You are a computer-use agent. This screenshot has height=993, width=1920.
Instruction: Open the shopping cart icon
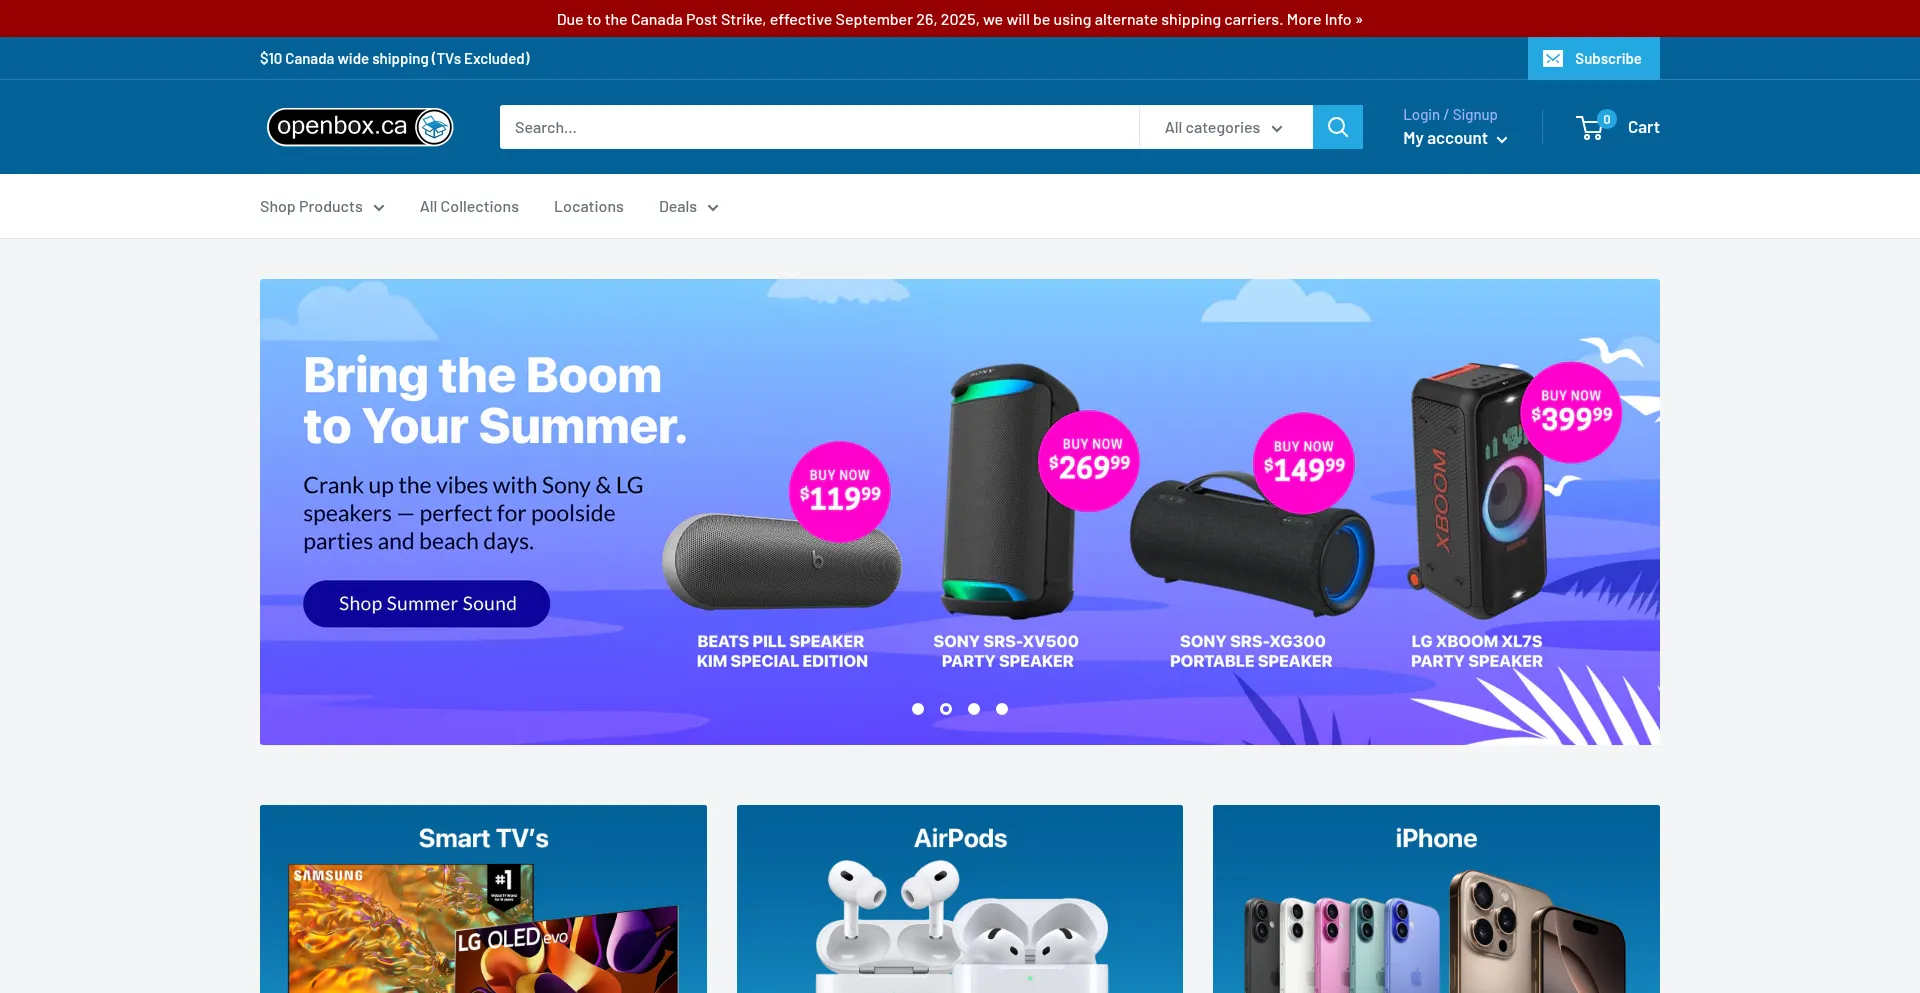(x=1590, y=128)
